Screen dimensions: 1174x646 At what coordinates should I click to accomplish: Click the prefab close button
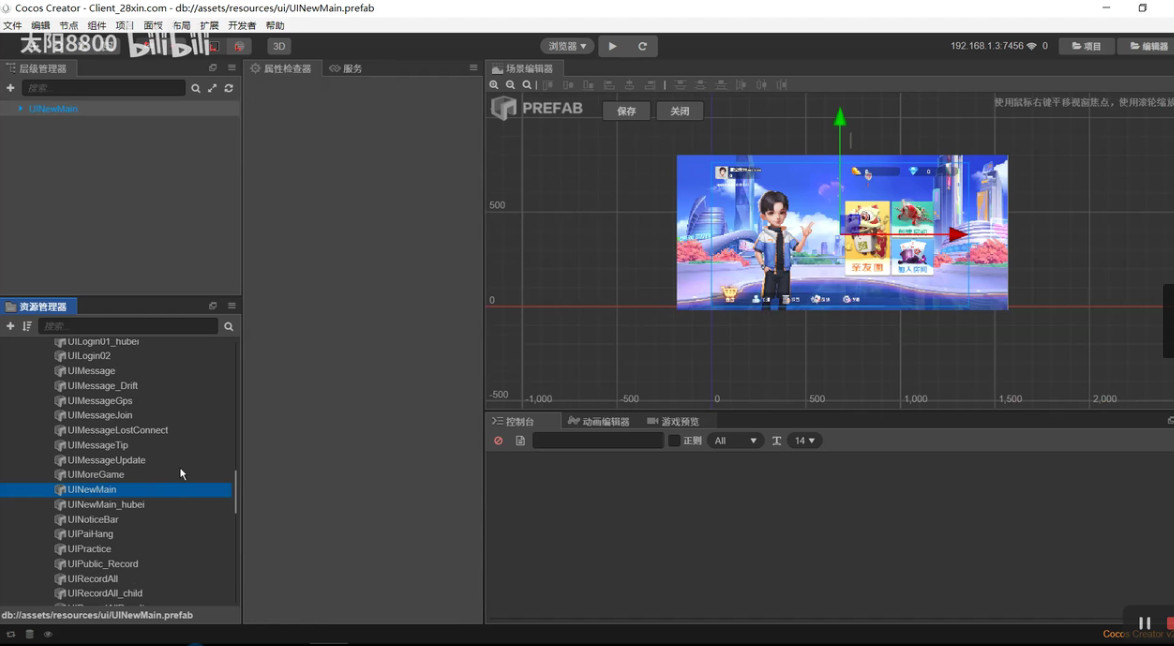click(679, 111)
